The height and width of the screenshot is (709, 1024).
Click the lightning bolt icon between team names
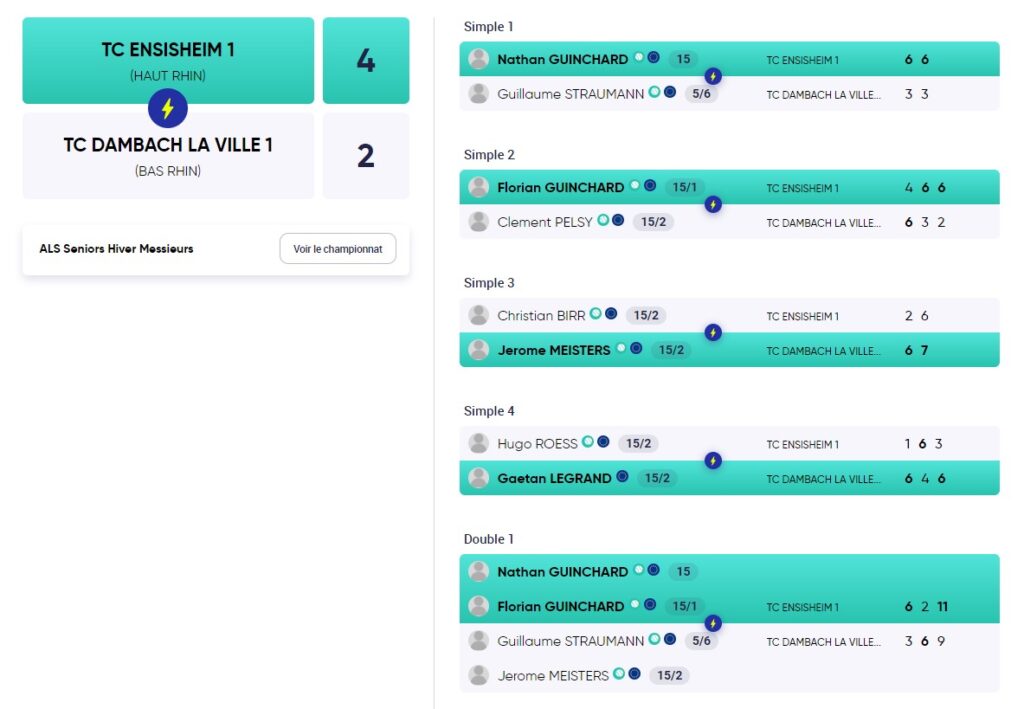click(x=168, y=108)
